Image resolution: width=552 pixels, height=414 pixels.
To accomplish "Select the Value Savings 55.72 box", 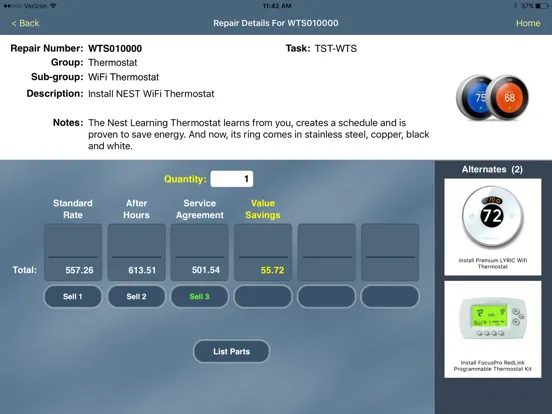I will 263,252.
